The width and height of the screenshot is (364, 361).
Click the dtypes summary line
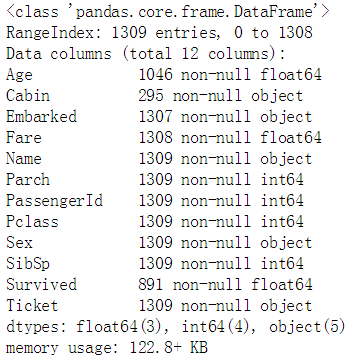176,327
